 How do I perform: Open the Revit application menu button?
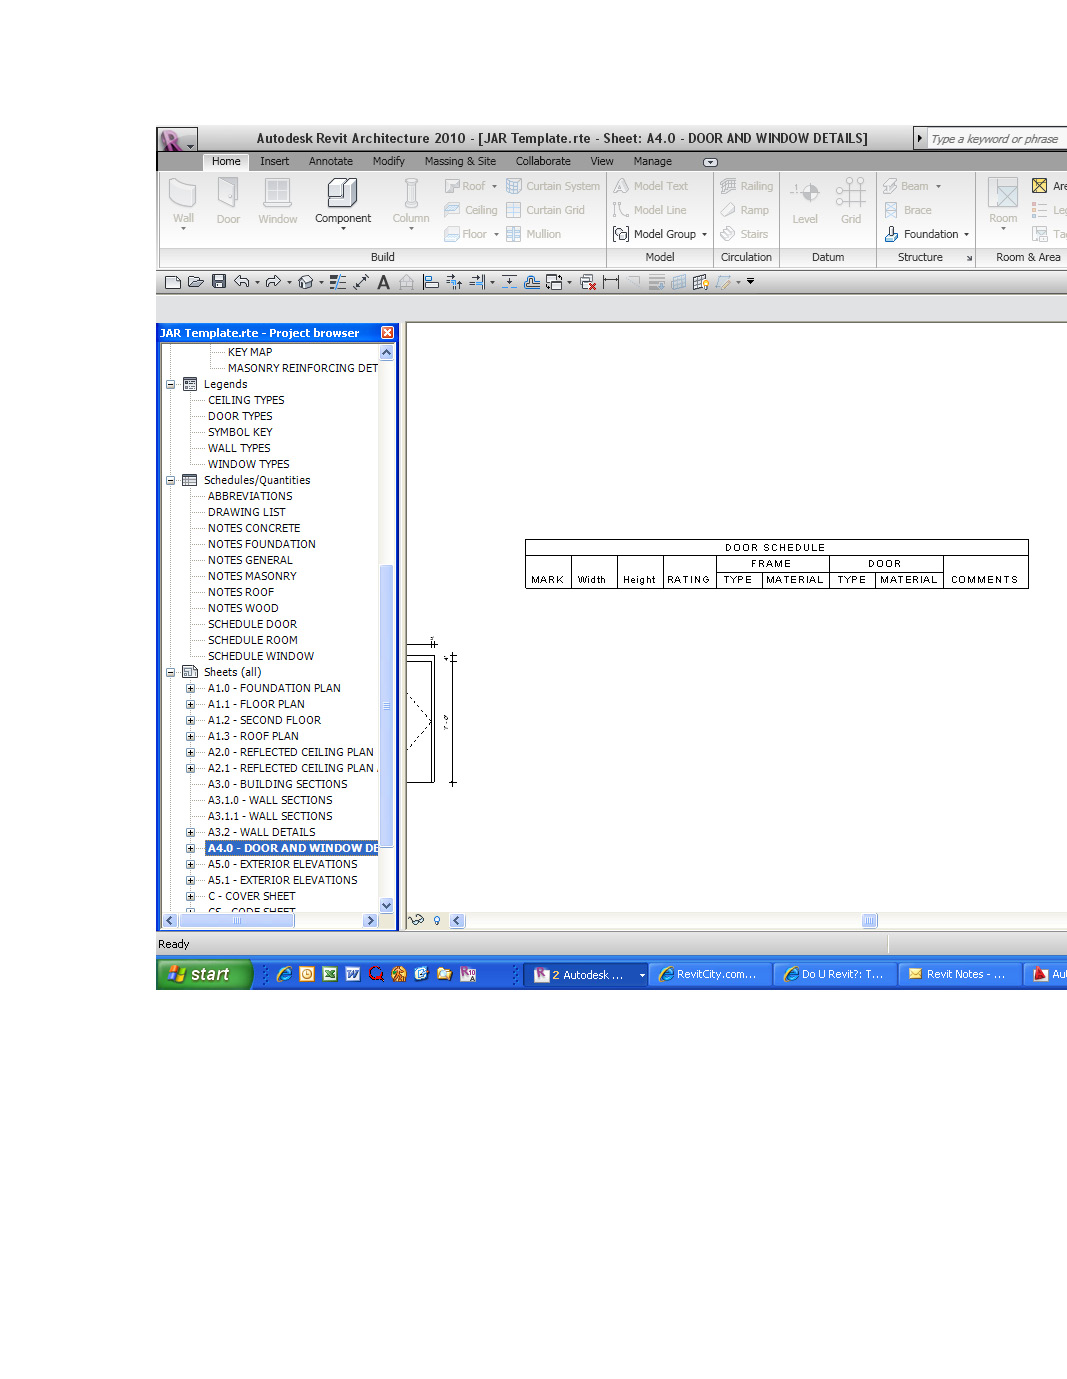[x=177, y=139]
